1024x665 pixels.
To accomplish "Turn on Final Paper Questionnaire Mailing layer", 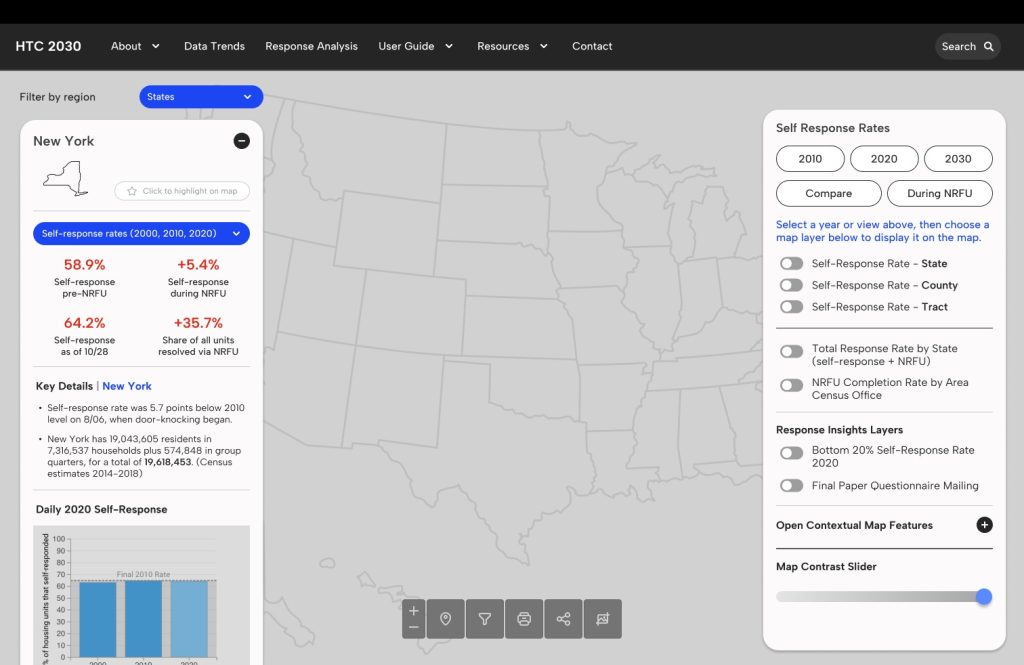I will click(x=791, y=486).
